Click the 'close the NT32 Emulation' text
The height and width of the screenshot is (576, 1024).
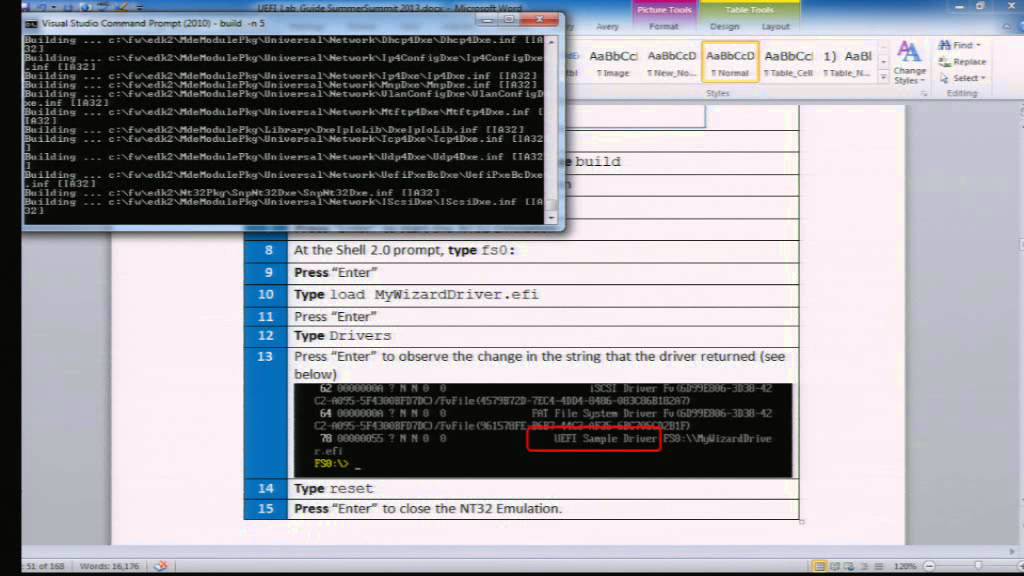(481, 509)
